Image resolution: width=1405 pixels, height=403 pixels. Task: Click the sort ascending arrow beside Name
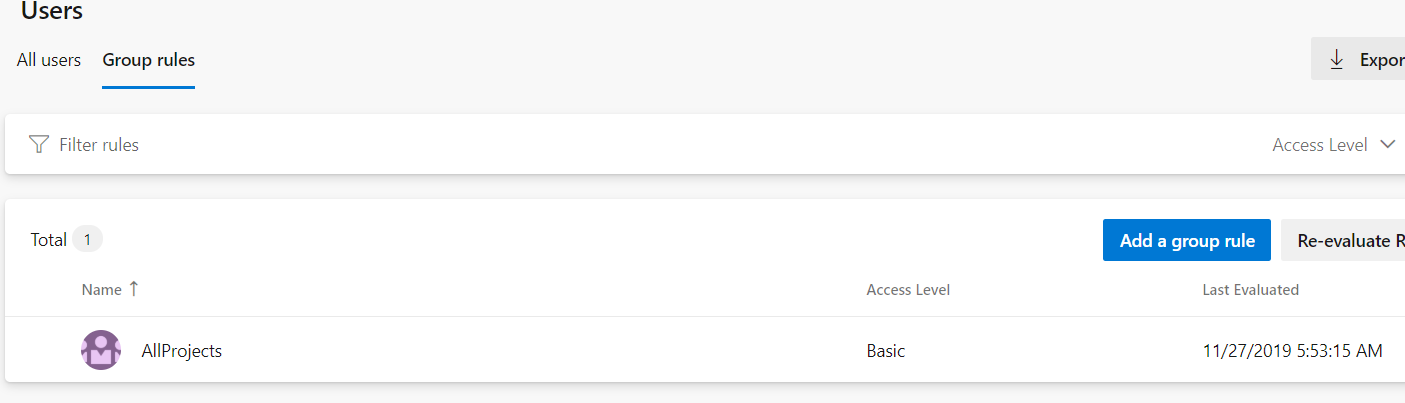(134, 289)
